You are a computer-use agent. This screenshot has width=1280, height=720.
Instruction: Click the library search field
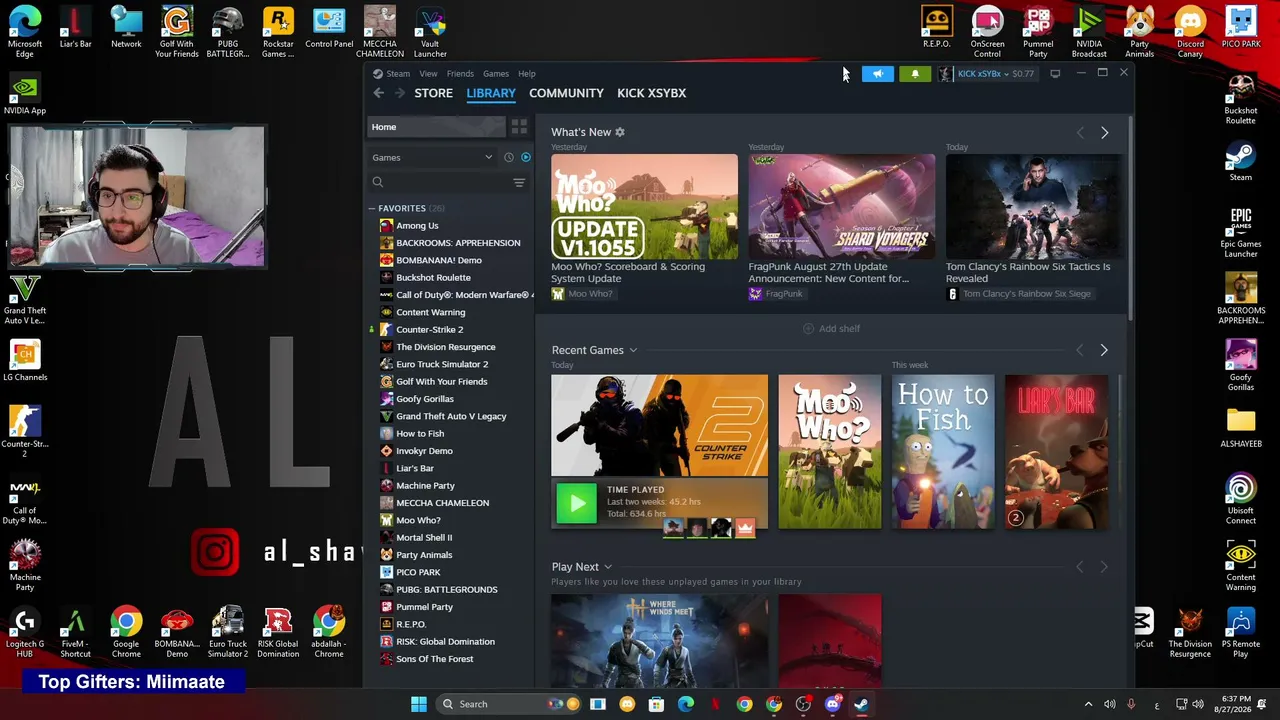tap(440, 182)
